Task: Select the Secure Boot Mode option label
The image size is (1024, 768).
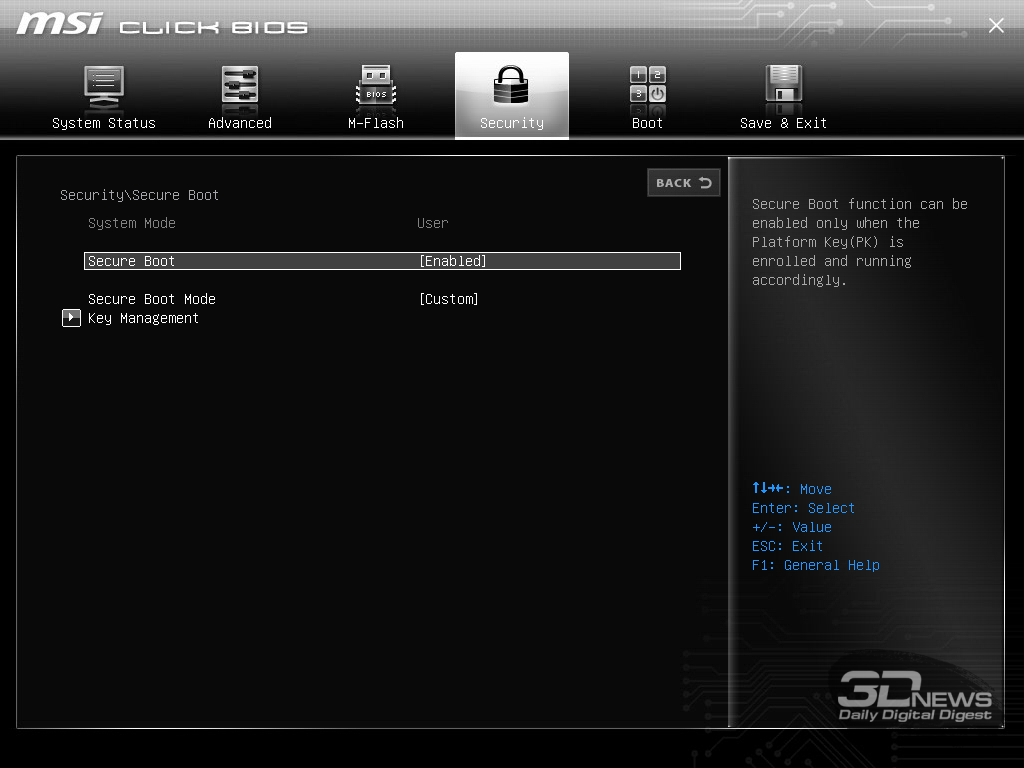Action: (x=151, y=299)
